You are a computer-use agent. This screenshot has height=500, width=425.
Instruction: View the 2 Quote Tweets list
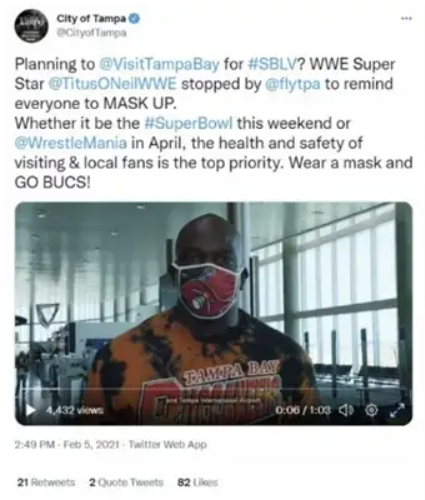coord(126,482)
